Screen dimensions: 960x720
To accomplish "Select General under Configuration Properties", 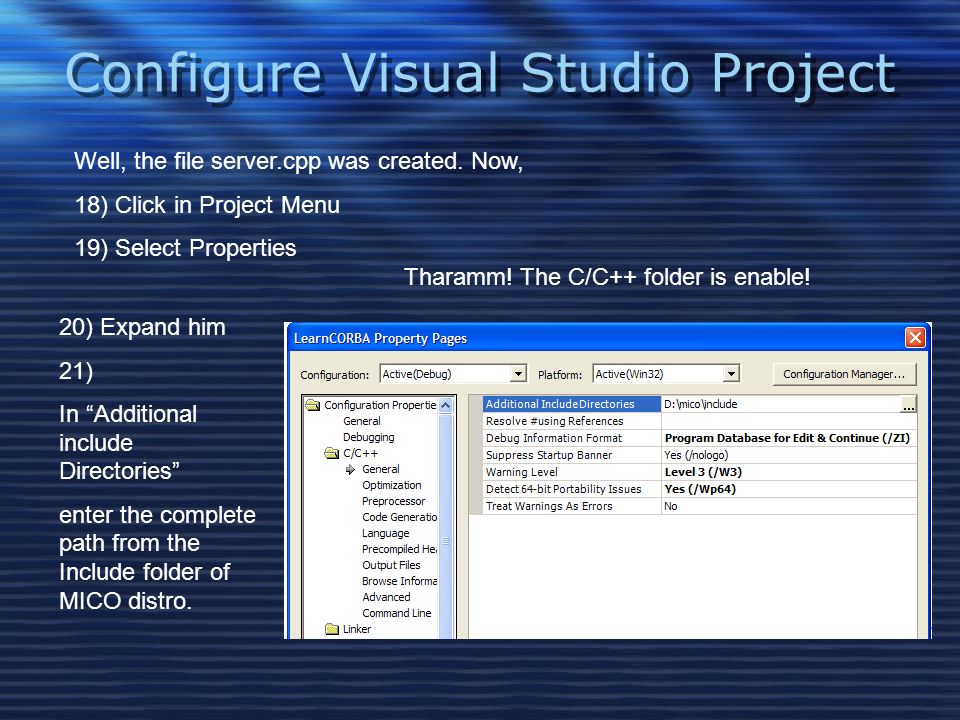I will pyautogui.click(x=361, y=421).
